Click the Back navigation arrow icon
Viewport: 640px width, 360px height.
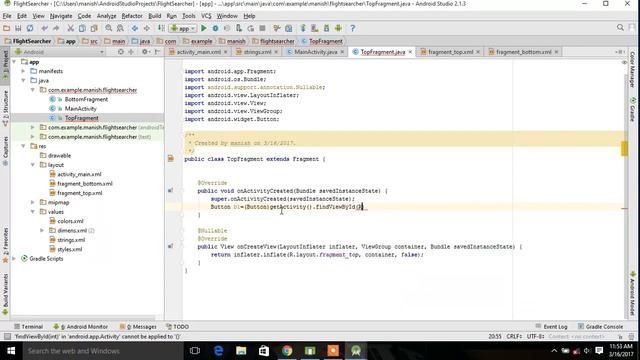[x=135, y=28]
